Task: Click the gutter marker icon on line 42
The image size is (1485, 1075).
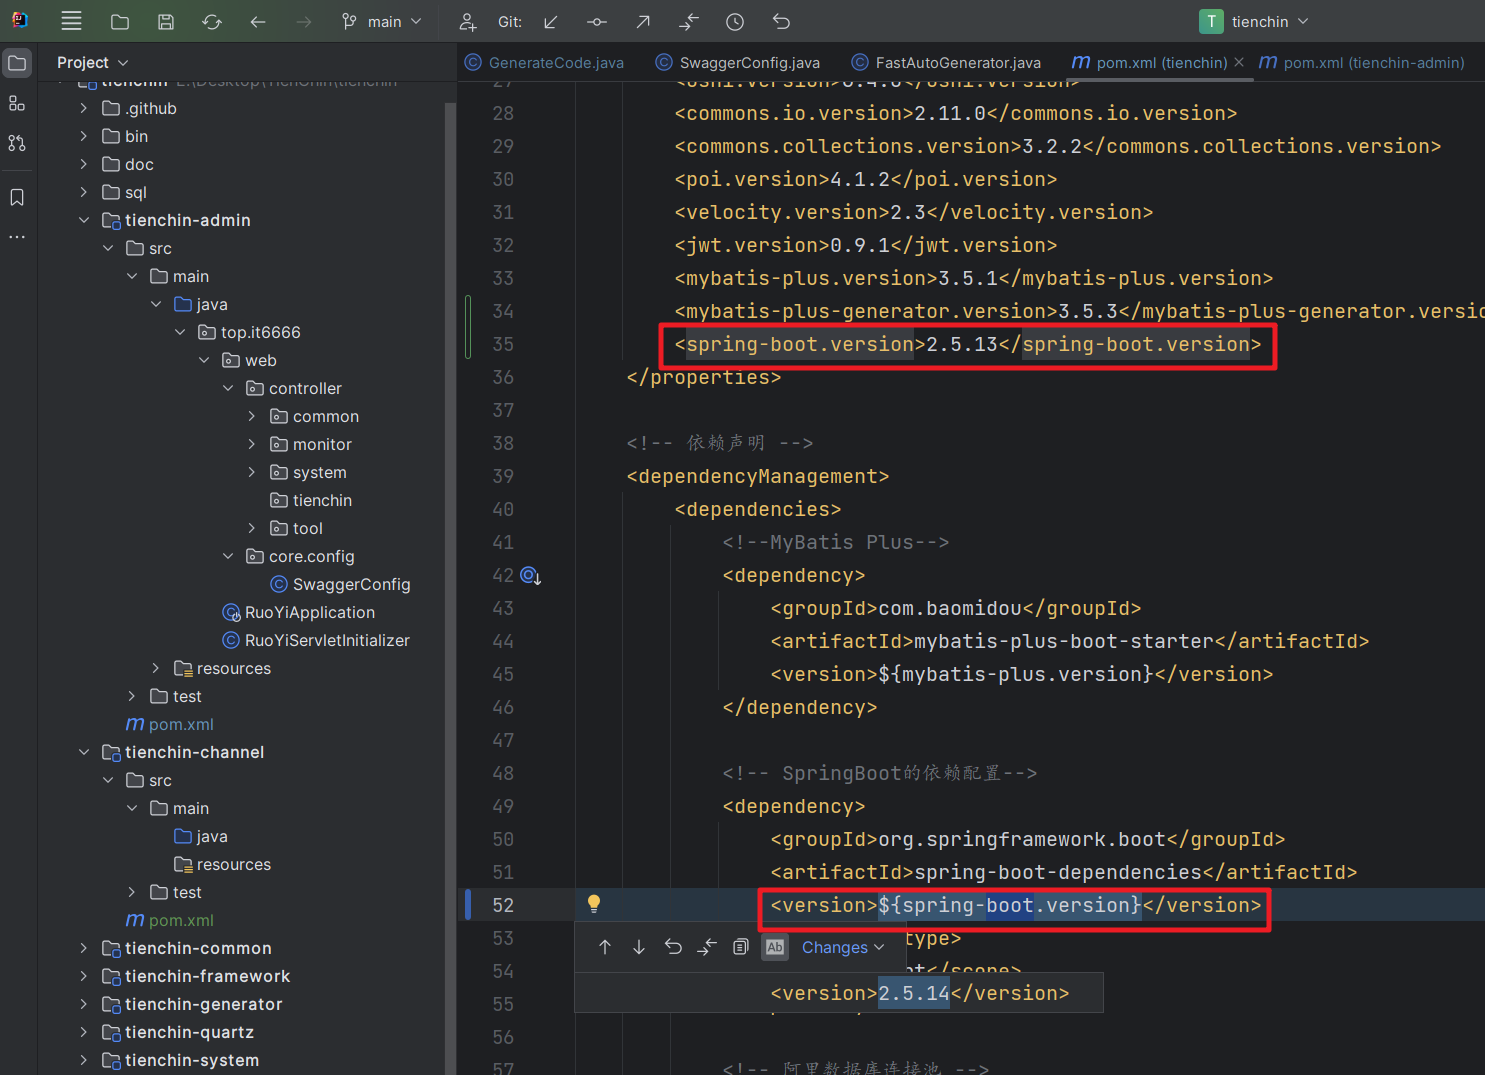Action: point(530,576)
